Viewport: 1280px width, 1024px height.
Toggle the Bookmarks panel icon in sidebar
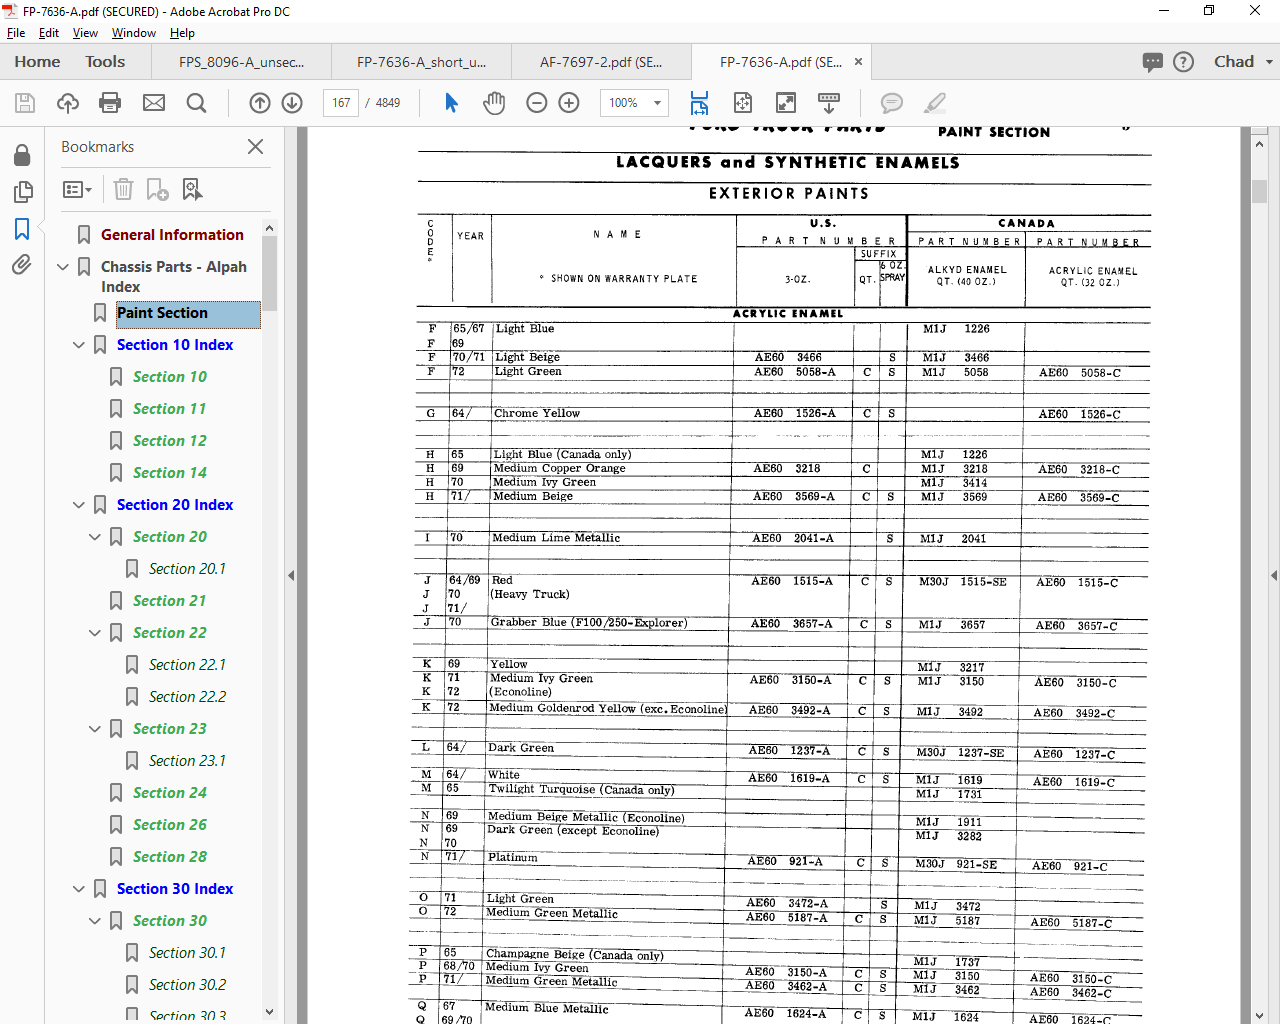(x=21, y=229)
